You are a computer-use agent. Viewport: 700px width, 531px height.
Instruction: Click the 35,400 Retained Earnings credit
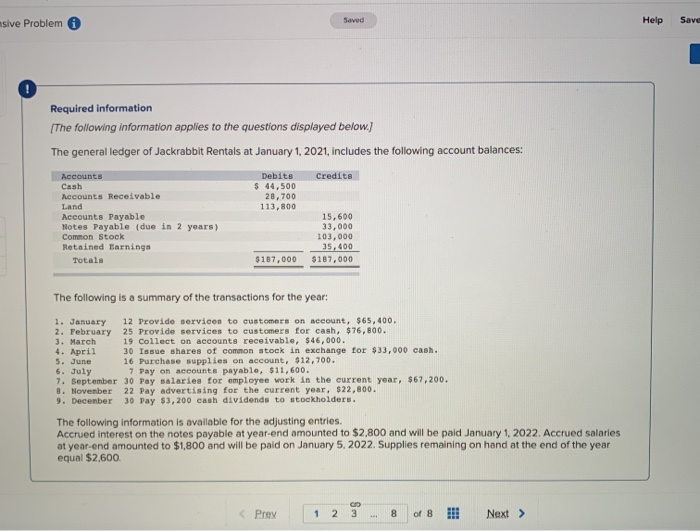337,247
